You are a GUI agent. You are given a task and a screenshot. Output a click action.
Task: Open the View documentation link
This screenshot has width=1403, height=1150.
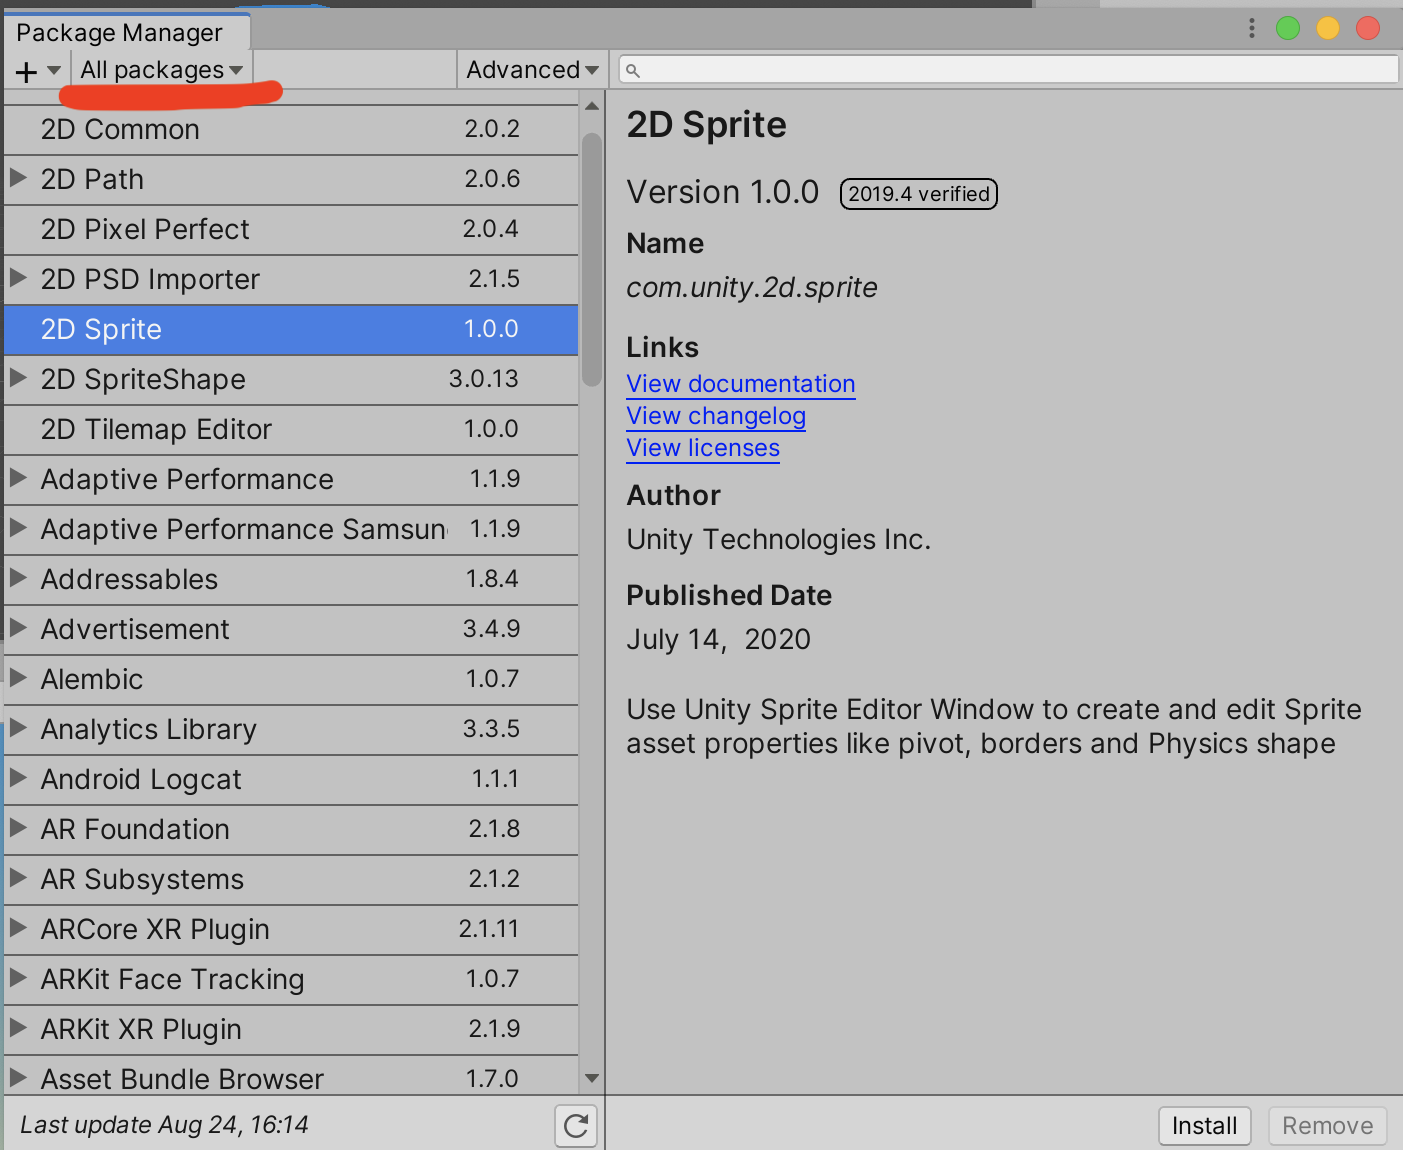pos(741,384)
